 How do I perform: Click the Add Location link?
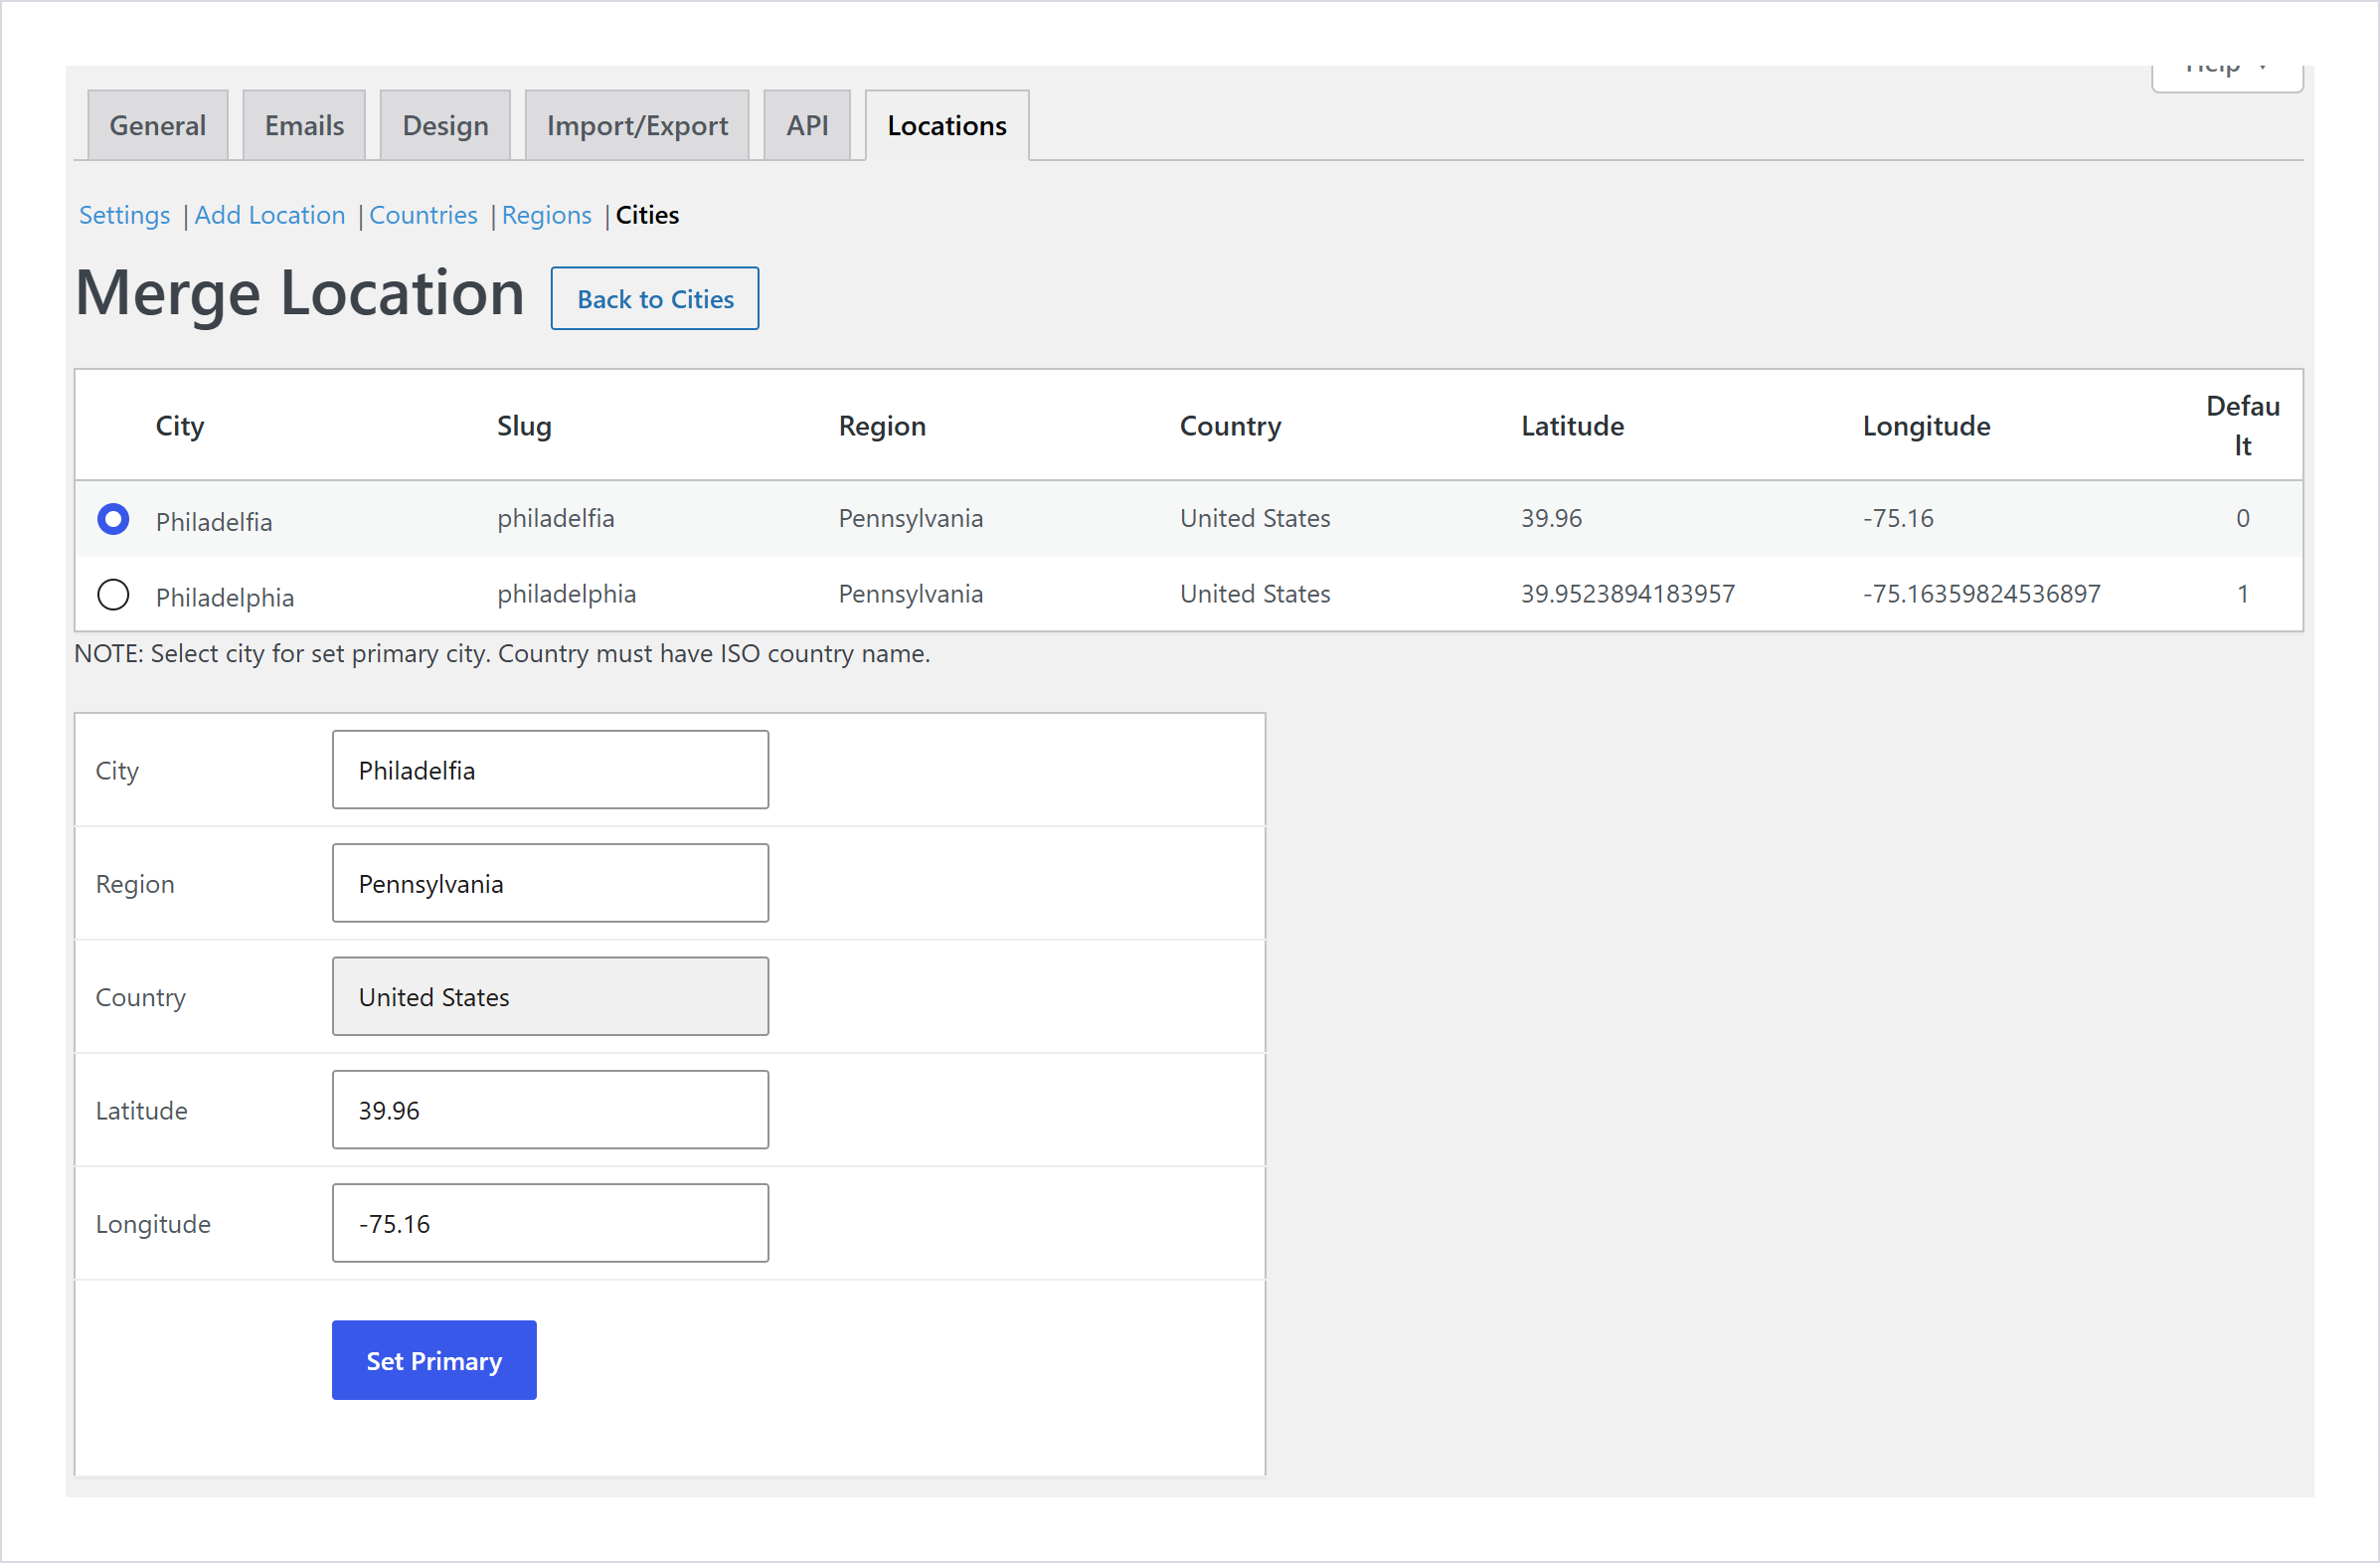tap(270, 215)
